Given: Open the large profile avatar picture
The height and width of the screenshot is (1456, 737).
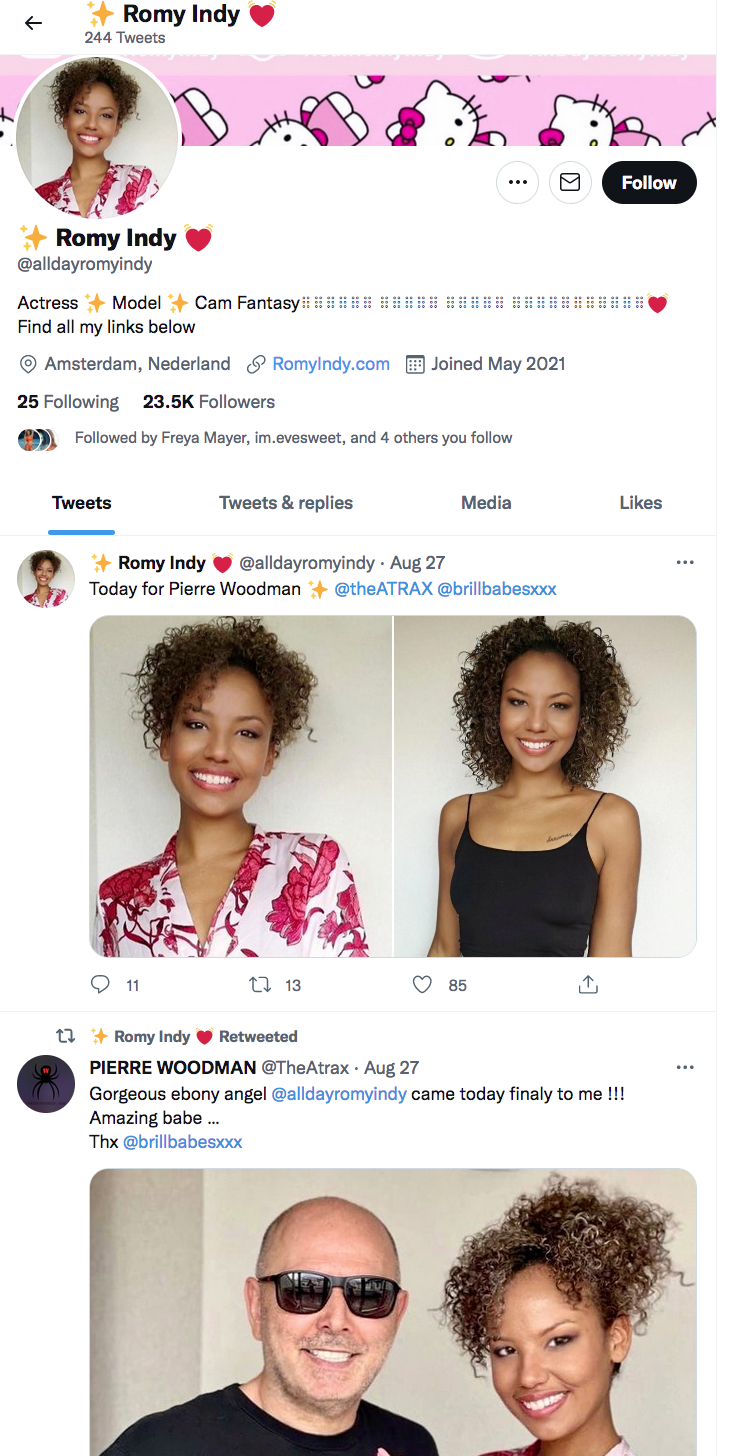Looking at the screenshot, I should tap(97, 137).
